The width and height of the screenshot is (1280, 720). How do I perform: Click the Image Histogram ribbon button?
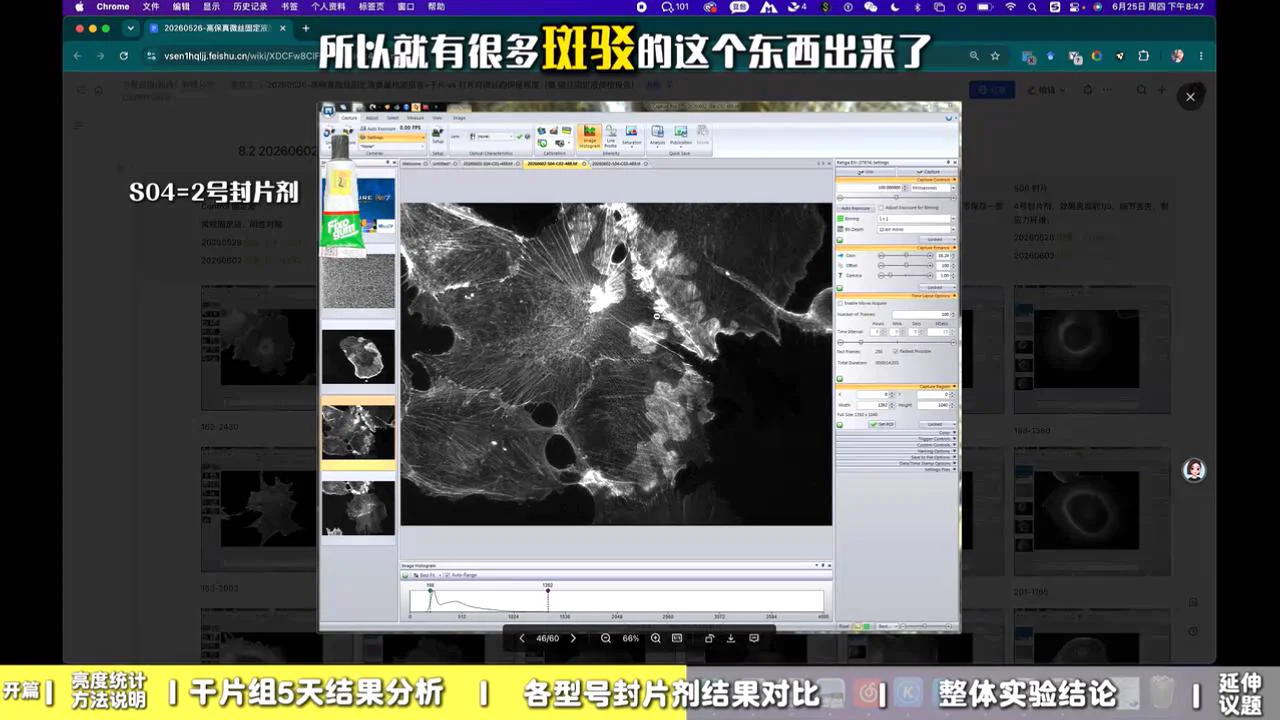[589, 137]
